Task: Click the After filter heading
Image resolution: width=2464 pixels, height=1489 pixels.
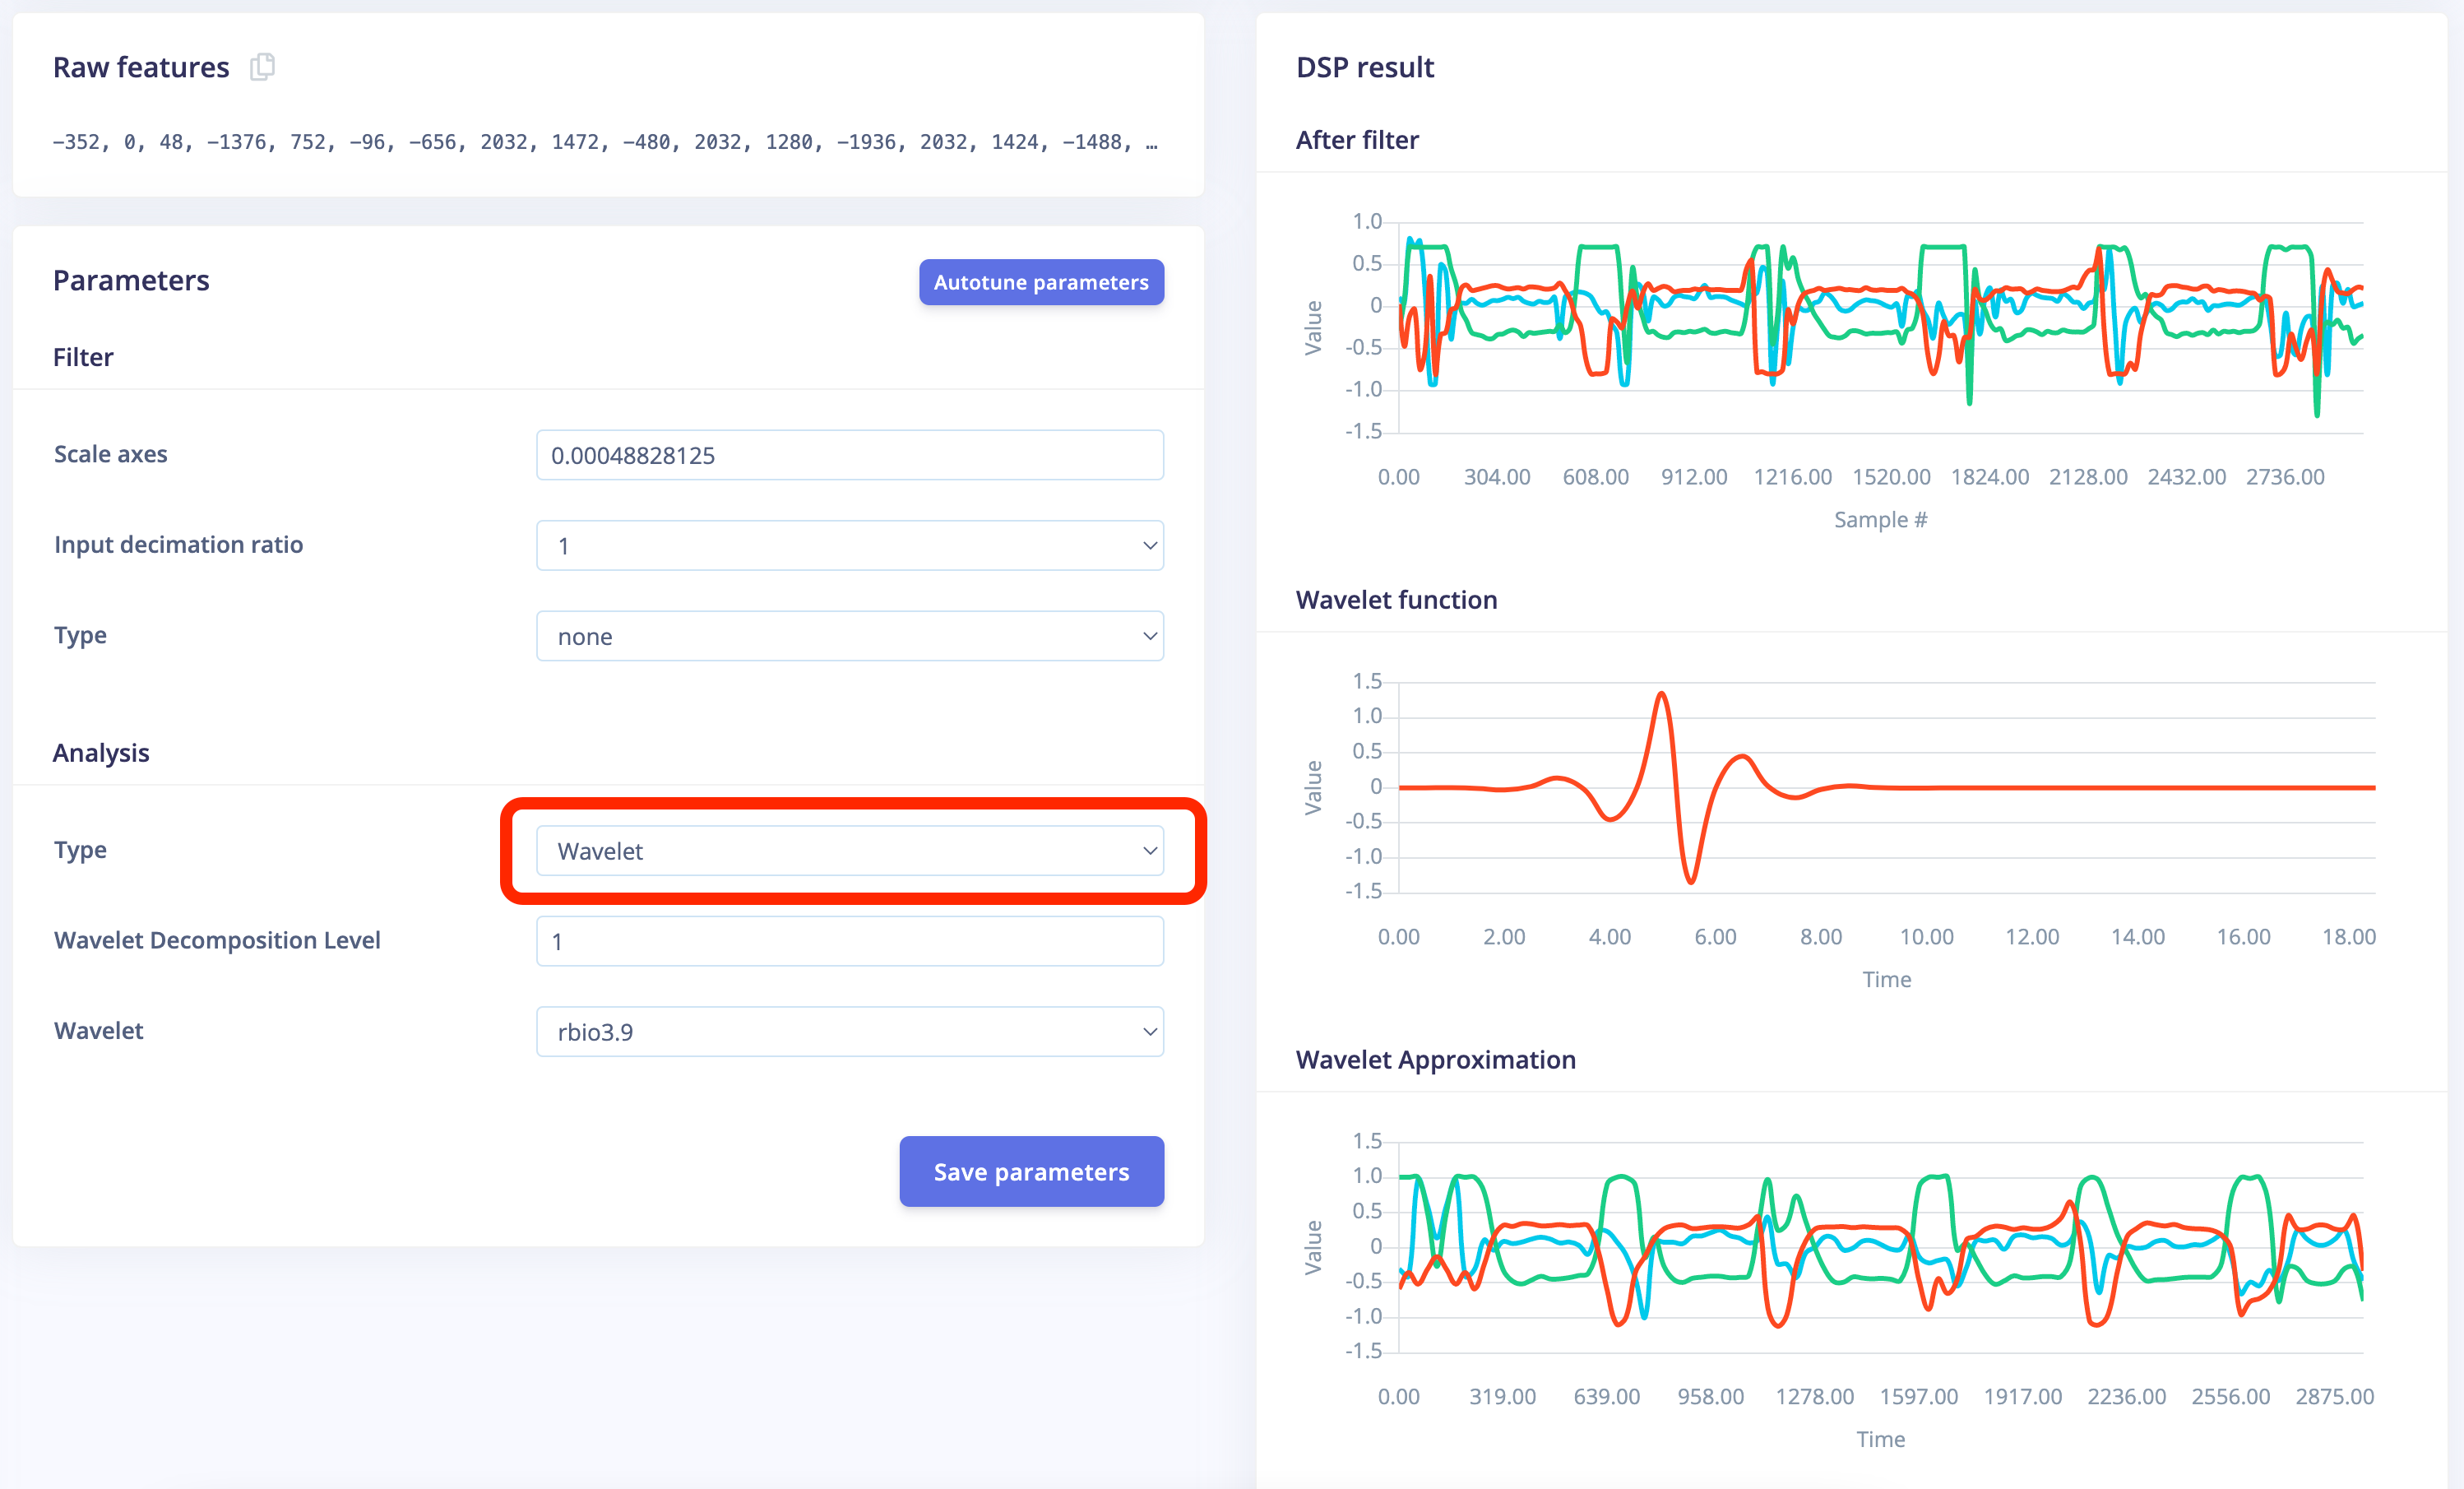Action: tap(1357, 140)
